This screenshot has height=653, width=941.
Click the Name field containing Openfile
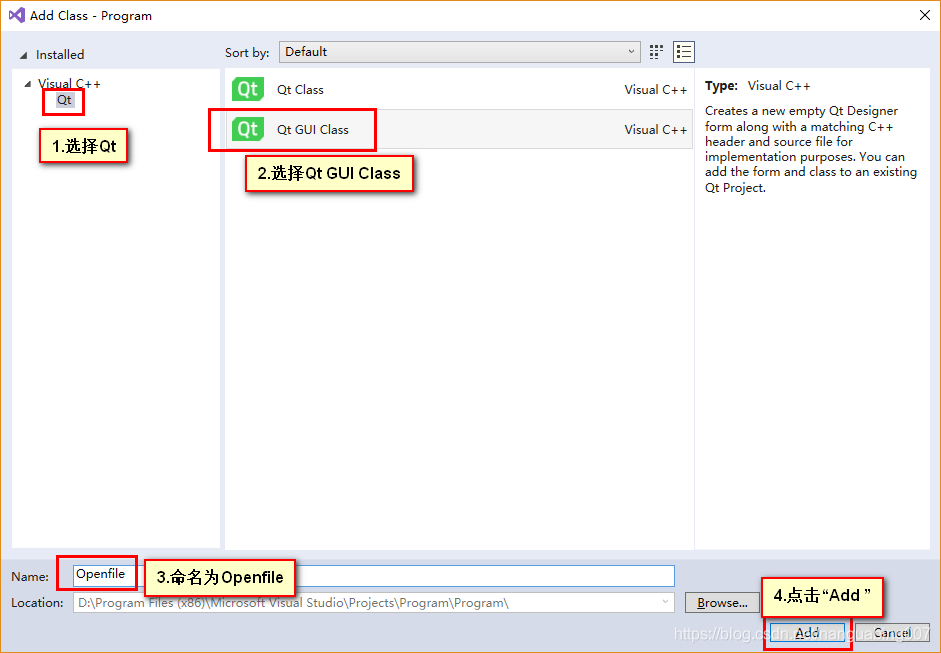[373, 576]
